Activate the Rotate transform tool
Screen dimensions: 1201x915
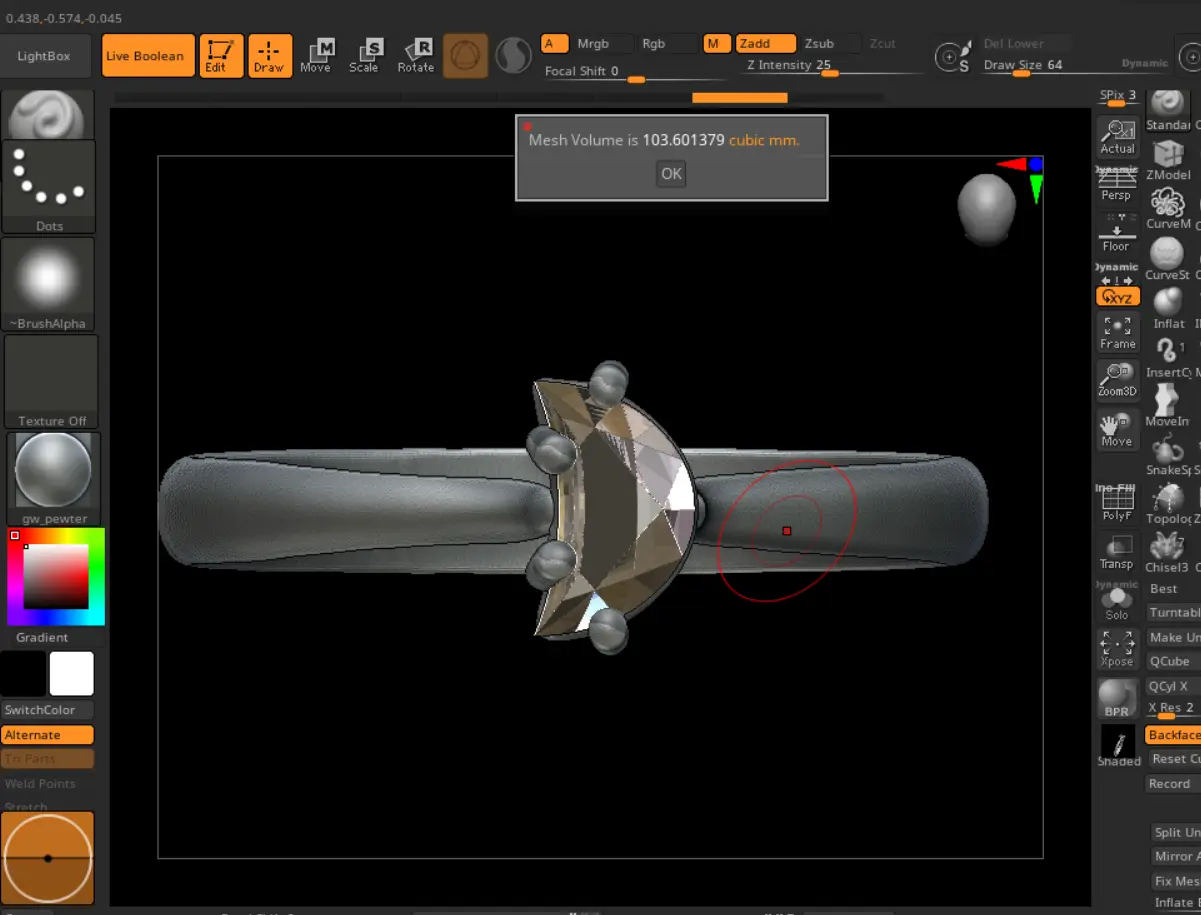coord(416,56)
